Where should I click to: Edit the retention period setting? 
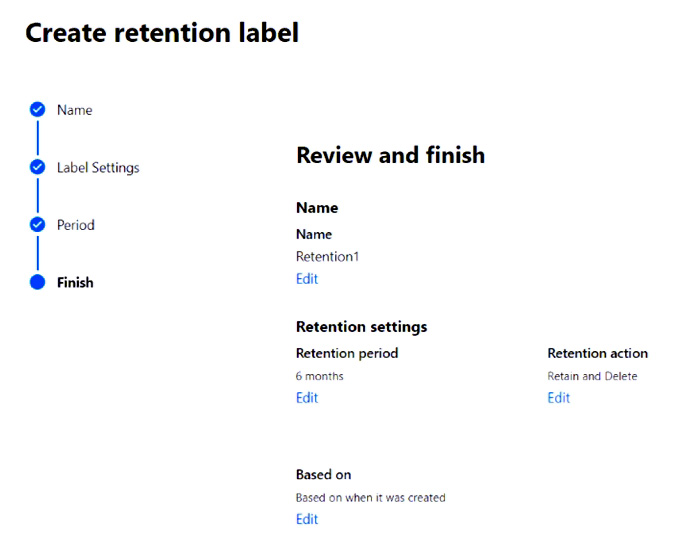(307, 398)
